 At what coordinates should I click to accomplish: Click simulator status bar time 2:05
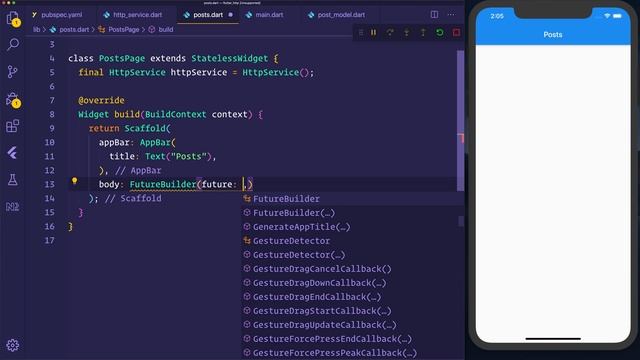tap(497, 16)
